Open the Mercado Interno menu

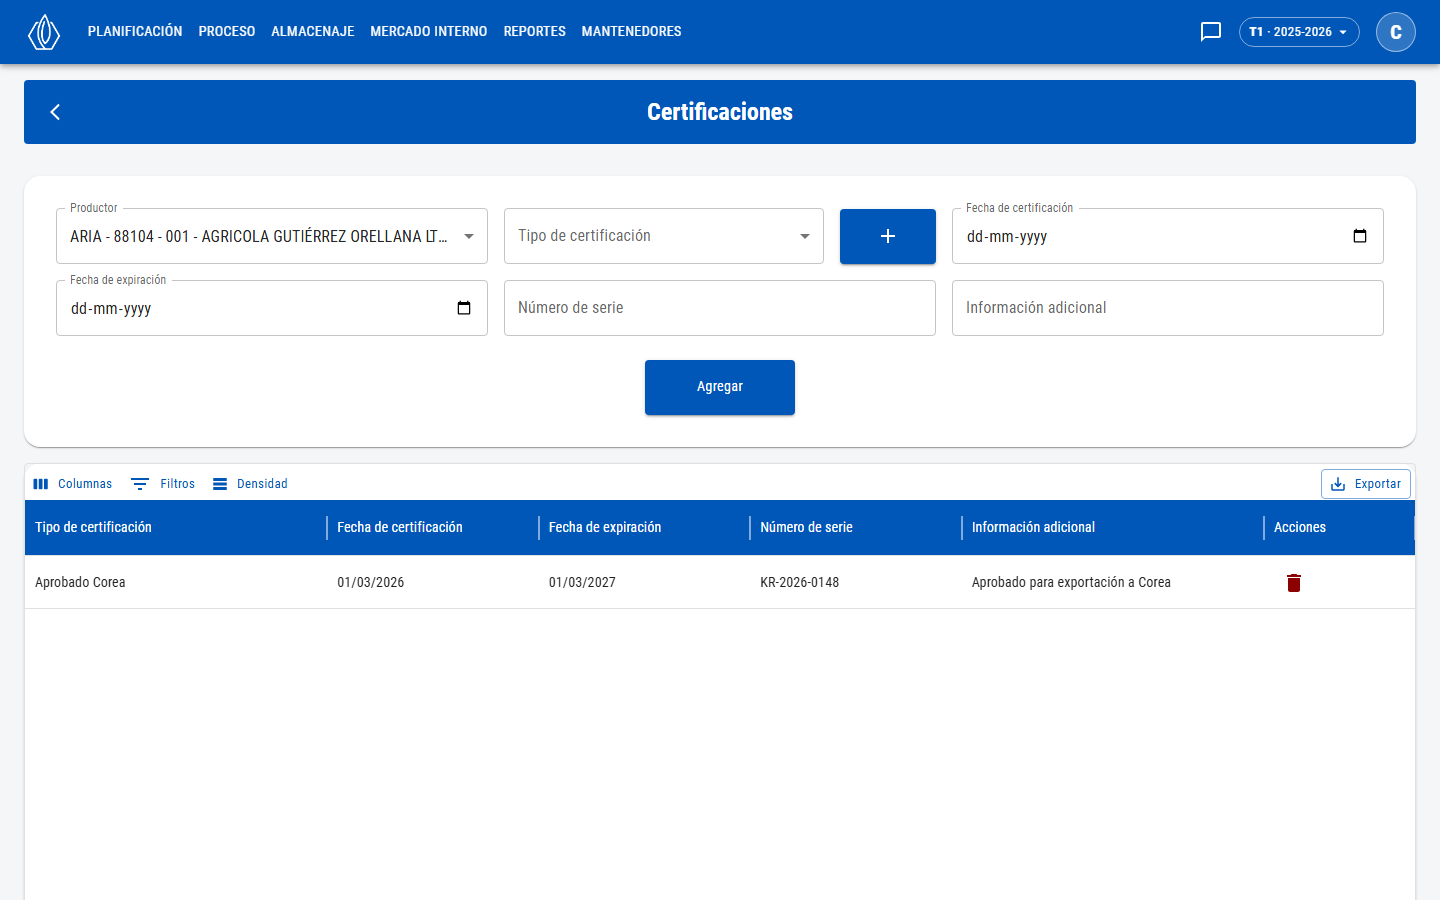[x=429, y=32]
